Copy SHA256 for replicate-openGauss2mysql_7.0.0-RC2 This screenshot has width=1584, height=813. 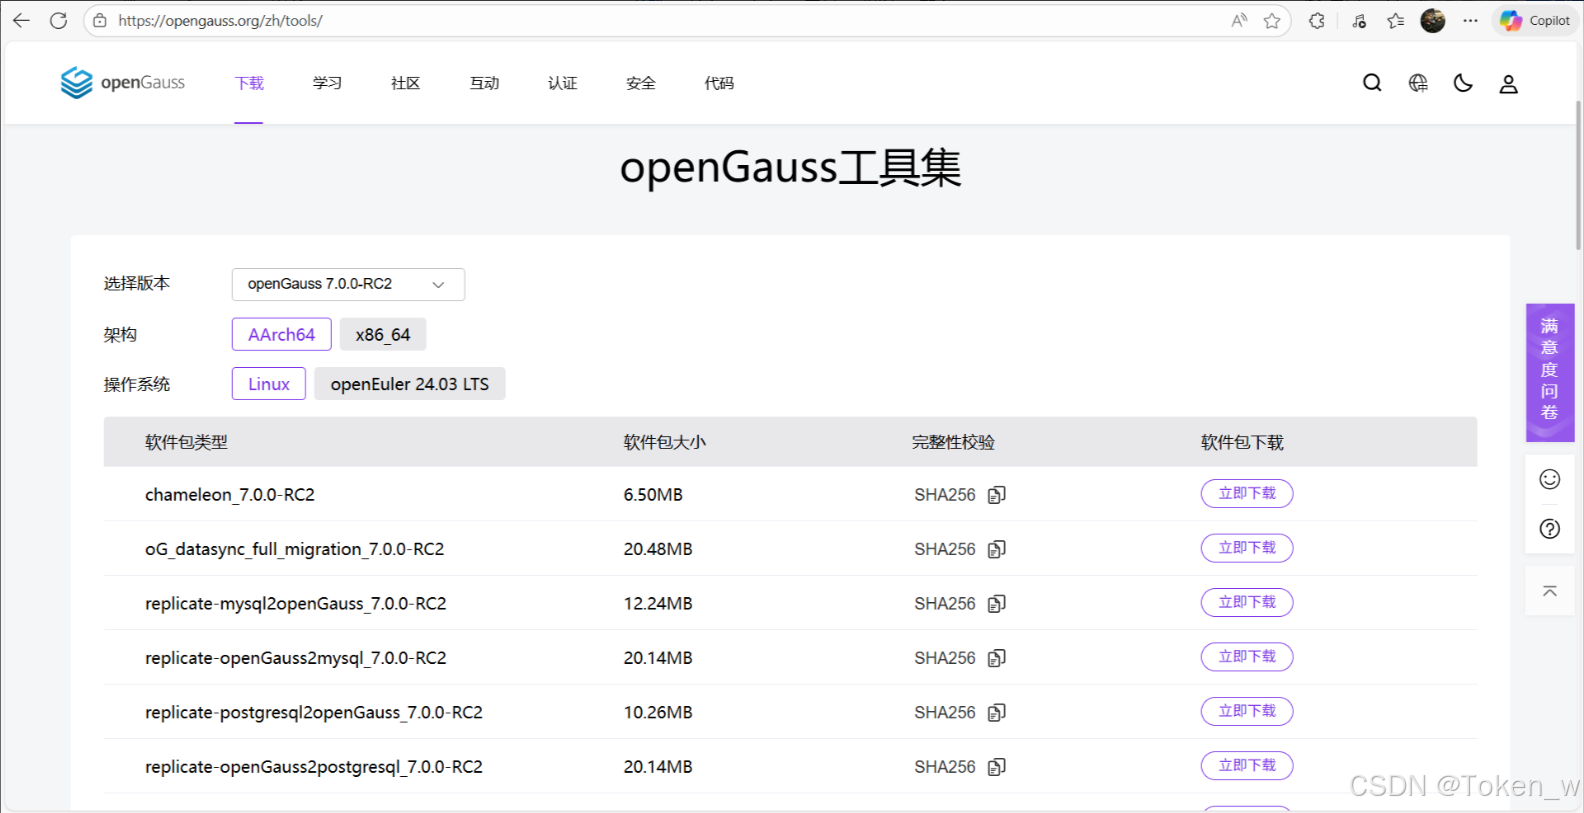coord(996,658)
